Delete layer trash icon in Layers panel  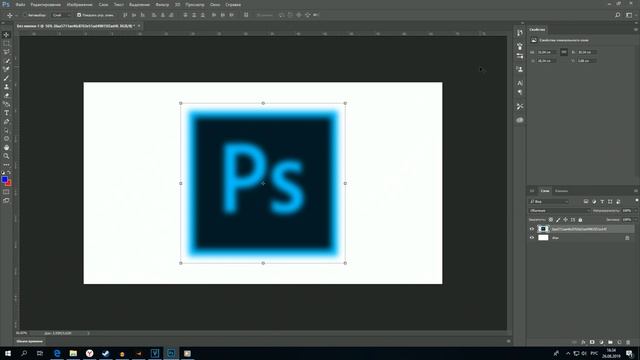coord(628,342)
